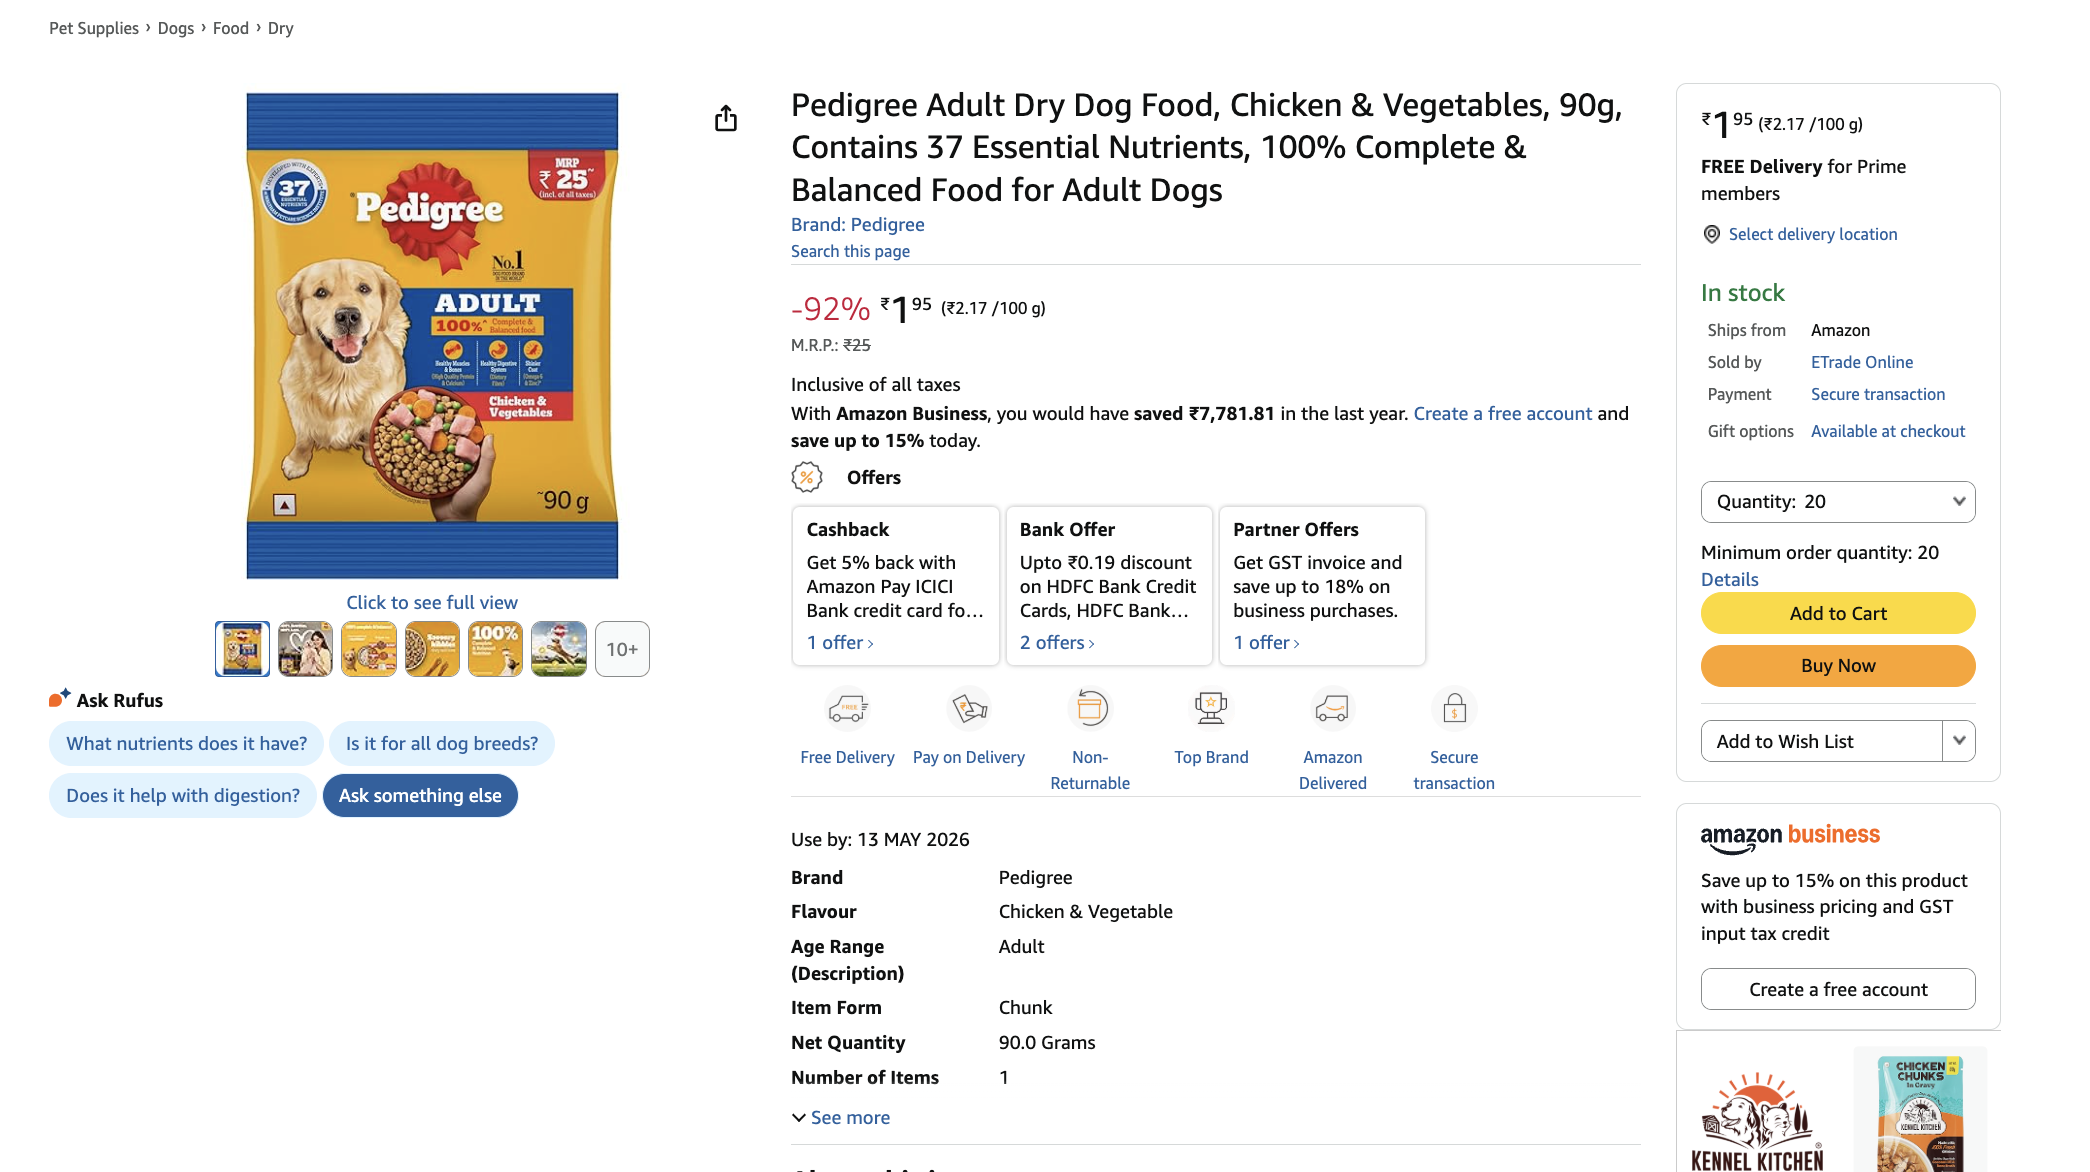Expand the Add to Wish List arrow

point(1959,741)
